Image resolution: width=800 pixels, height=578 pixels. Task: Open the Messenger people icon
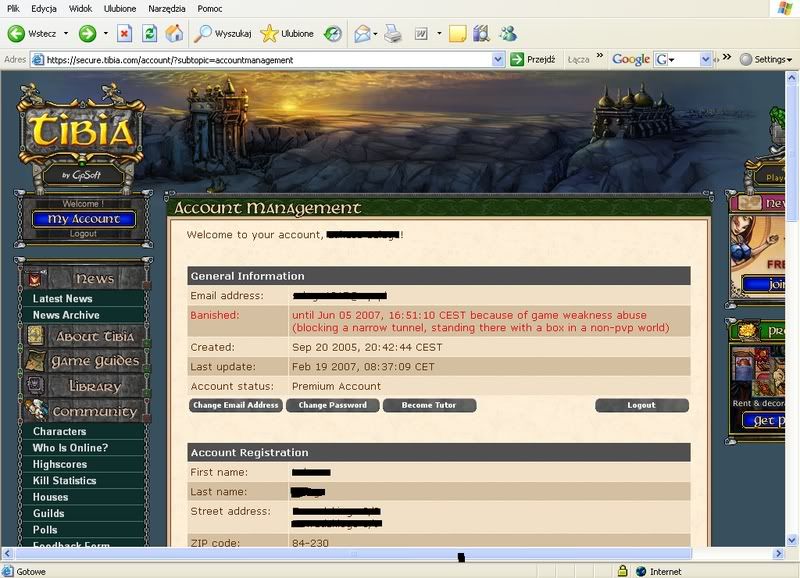click(508, 34)
